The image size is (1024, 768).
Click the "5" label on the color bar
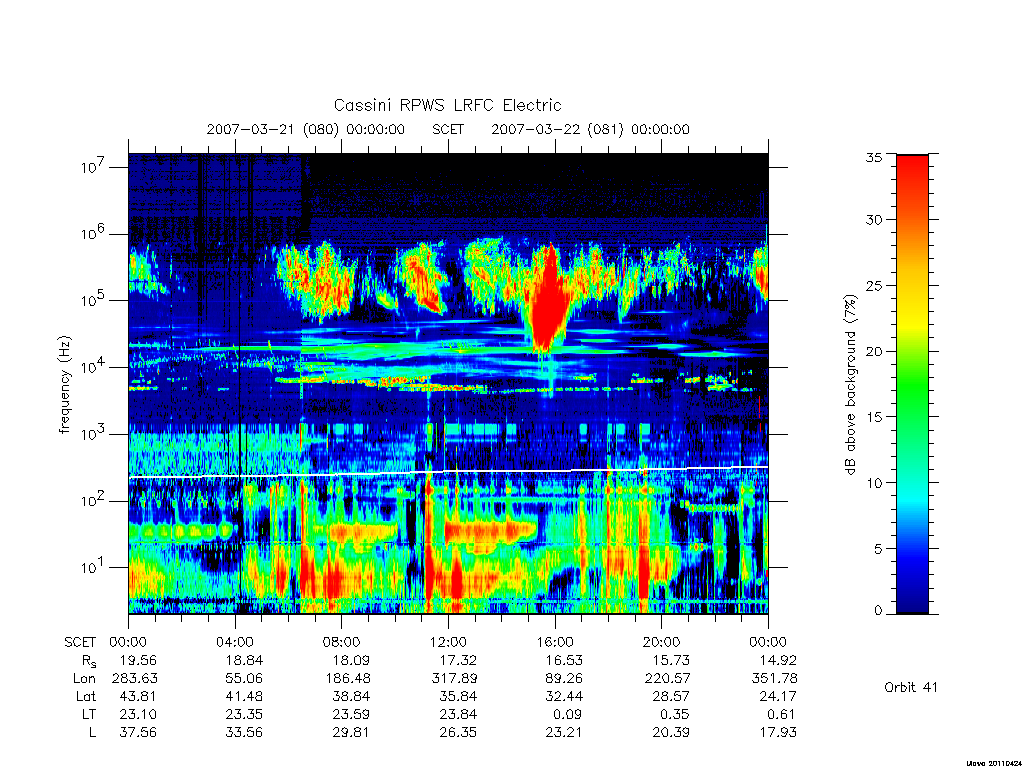coord(878,549)
